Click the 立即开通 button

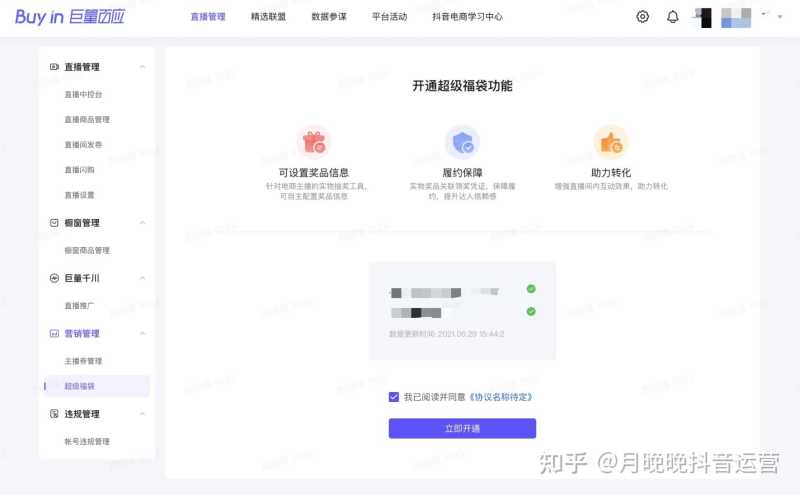point(462,428)
